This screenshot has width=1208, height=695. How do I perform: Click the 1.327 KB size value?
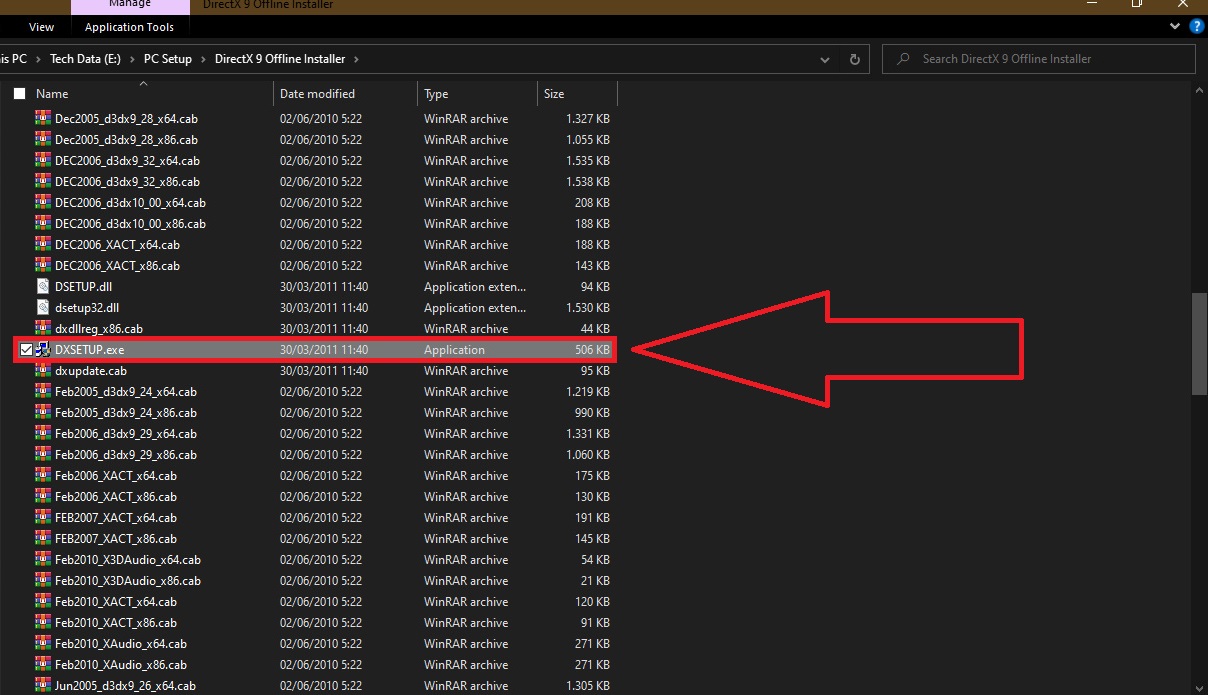tap(587, 118)
